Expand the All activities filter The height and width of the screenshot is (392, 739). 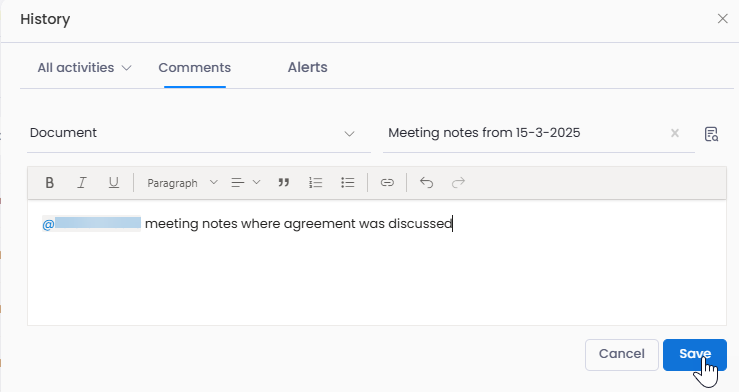(84, 68)
